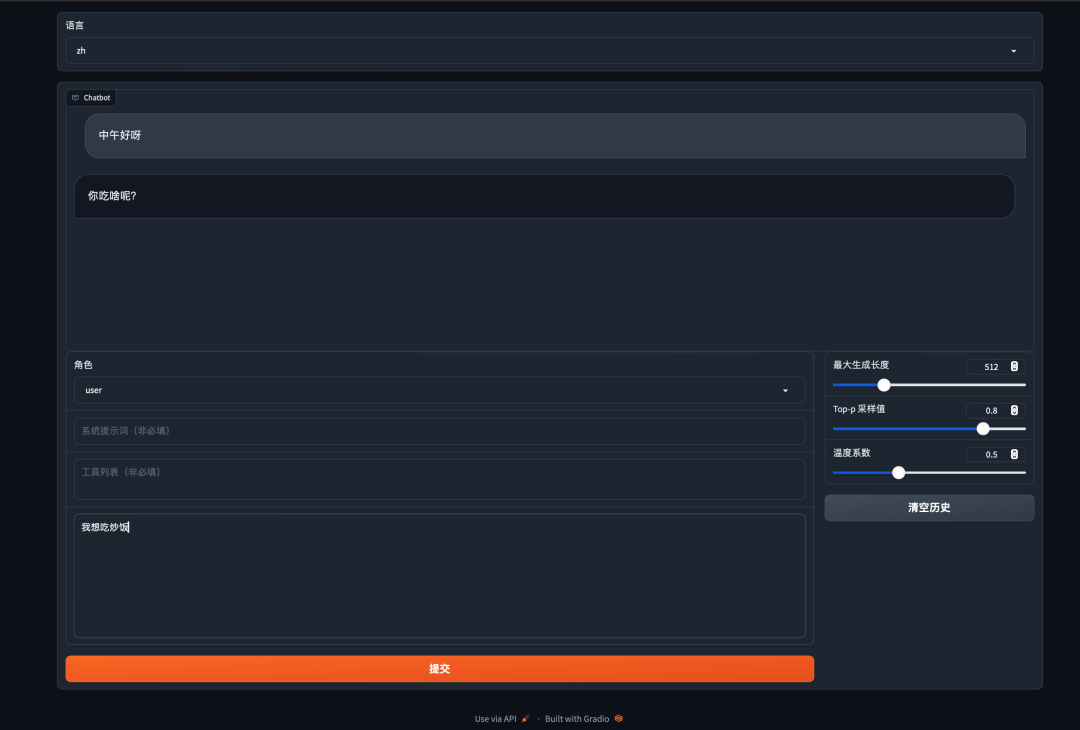Click stepper arrows on the 0.5 value

[1014, 455]
